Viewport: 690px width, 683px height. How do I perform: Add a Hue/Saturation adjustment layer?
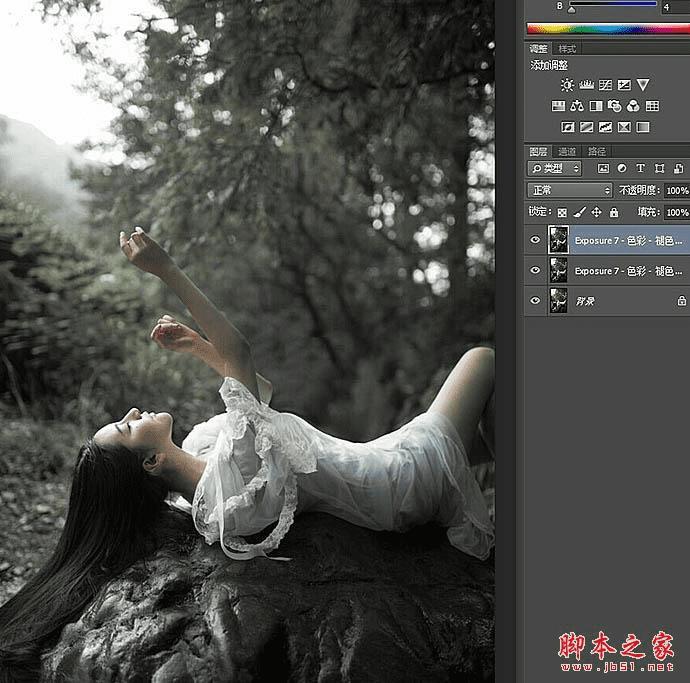558,106
